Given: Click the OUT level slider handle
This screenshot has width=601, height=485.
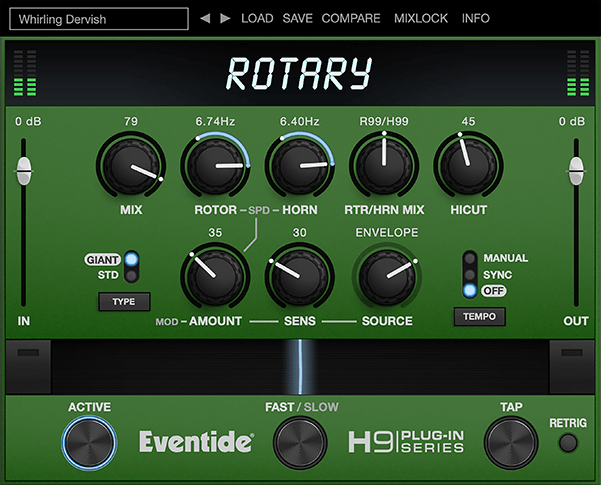Looking at the screenshot, I should pos(576,171).
